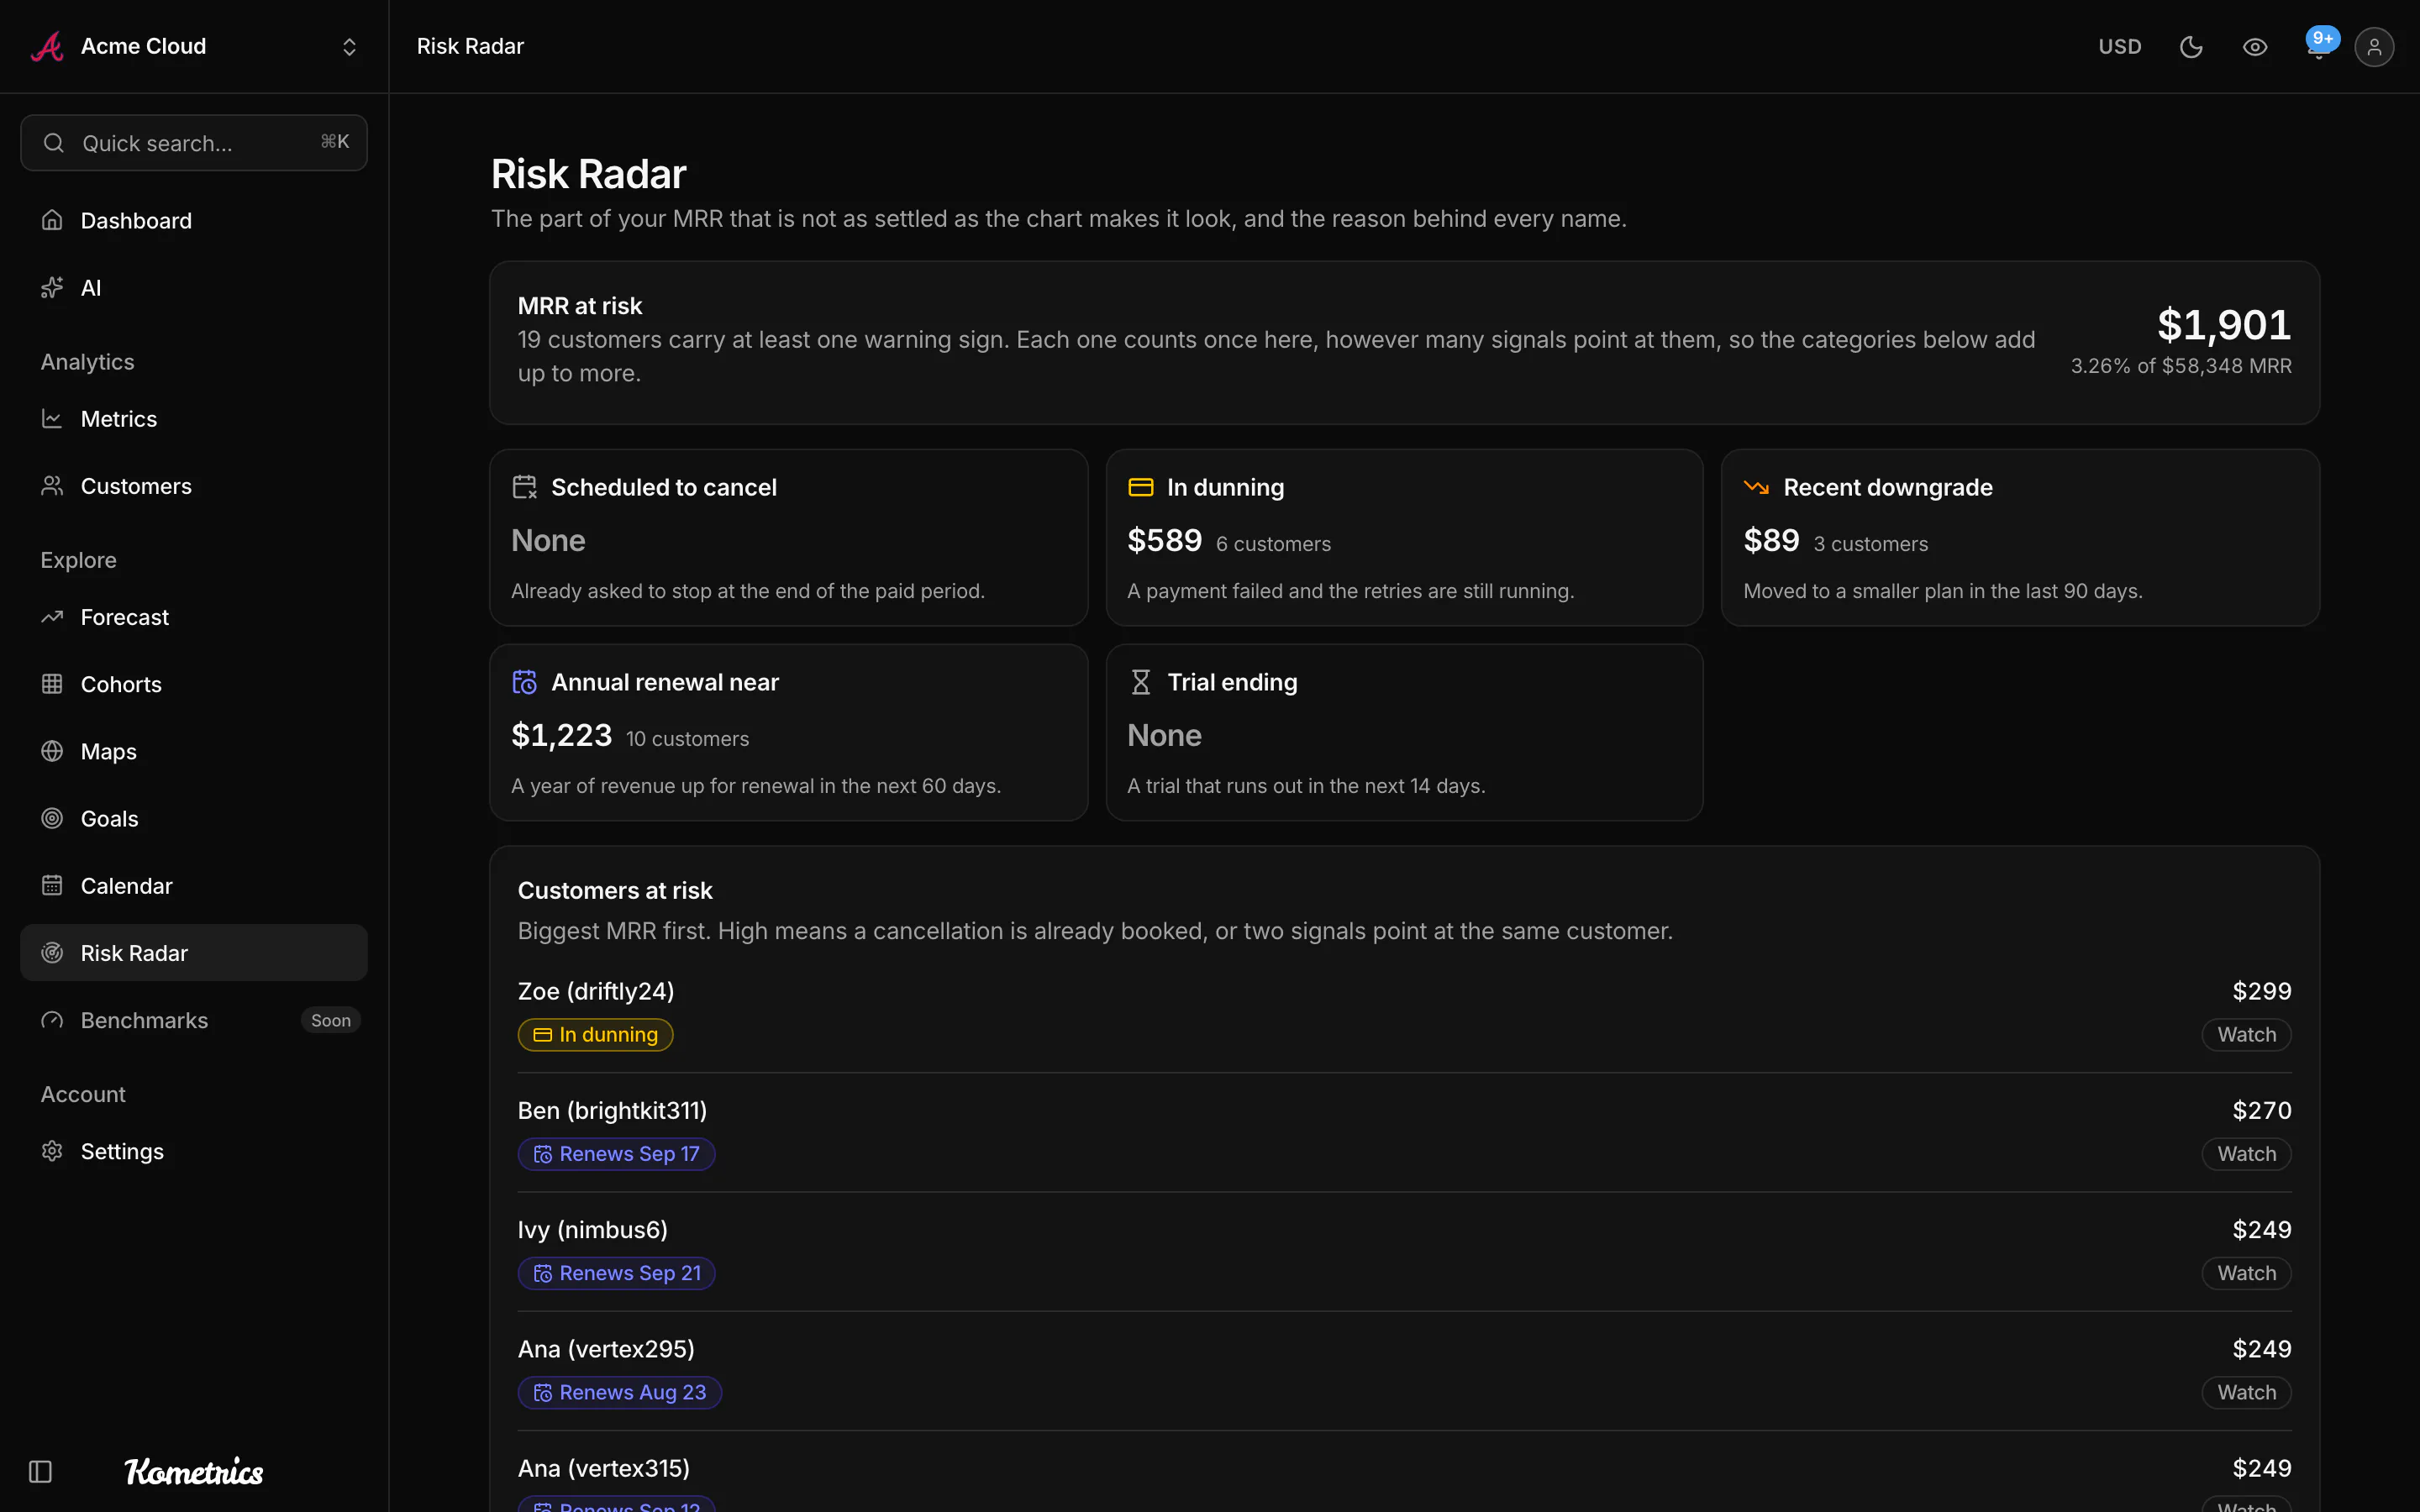Viewport: 2420px width, 1512px height.
Task: Open the Dashboard page
Action: 194,220
